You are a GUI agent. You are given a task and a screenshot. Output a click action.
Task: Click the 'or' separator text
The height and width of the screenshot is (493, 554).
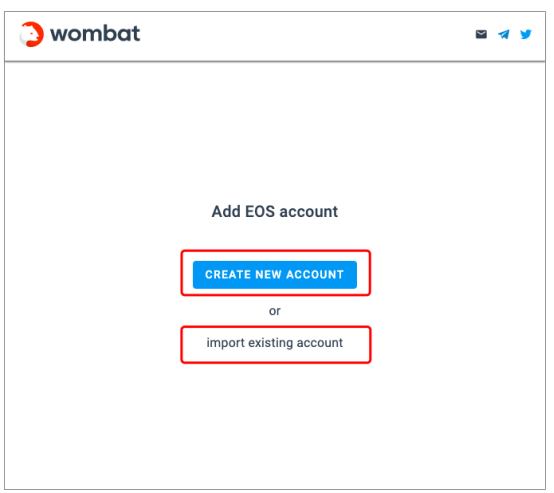[275, 311]
